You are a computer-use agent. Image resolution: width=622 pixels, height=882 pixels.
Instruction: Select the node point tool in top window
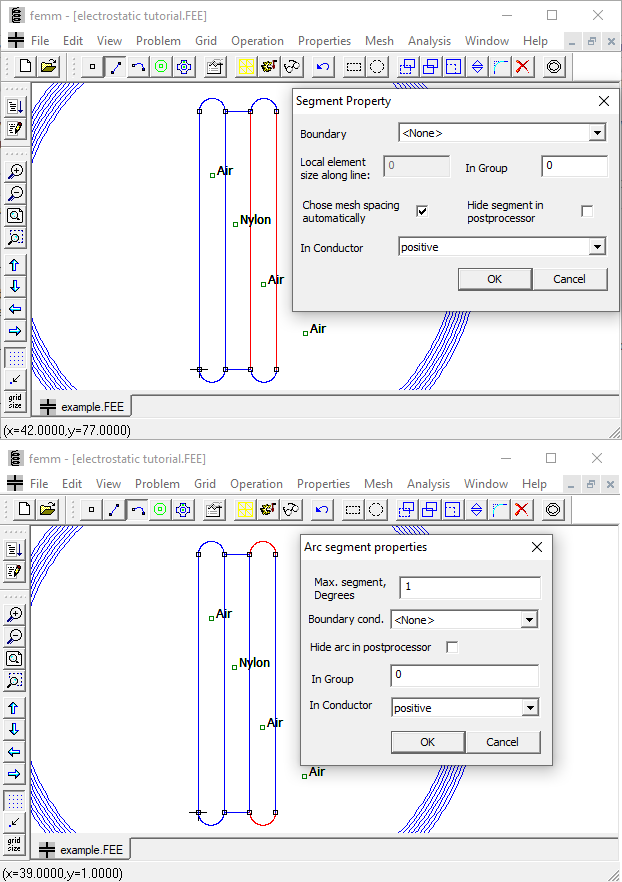(92, 67)
